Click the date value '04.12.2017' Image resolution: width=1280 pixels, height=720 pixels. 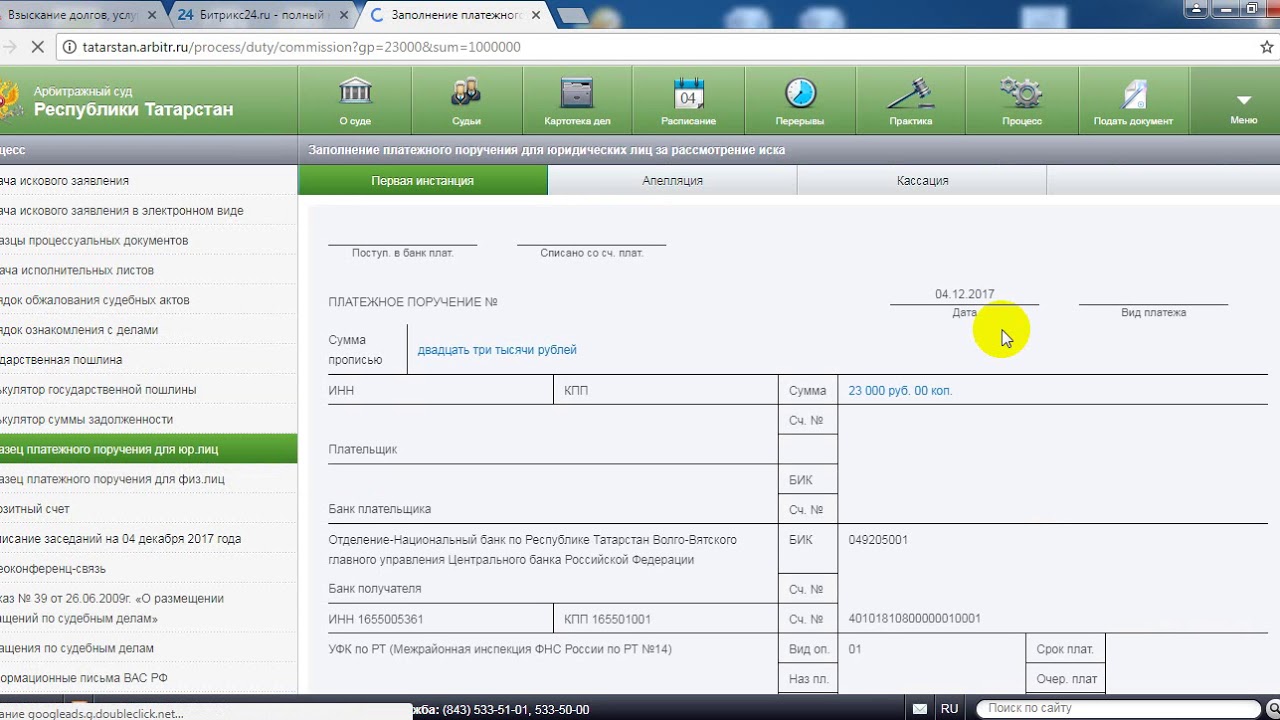coord(964,294)
